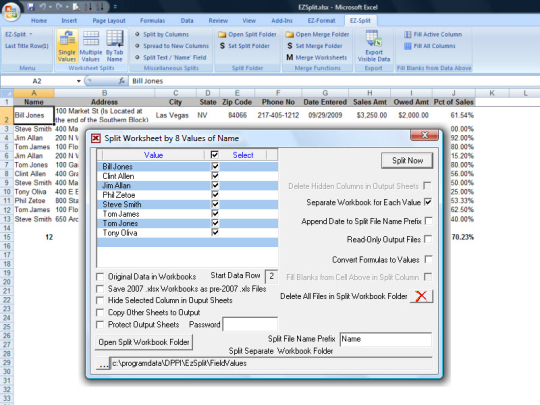The height and width of the screenshot is (405, 540).
Task: Enable Append Date to Split File Name Prefix
Action: point(429,221)
